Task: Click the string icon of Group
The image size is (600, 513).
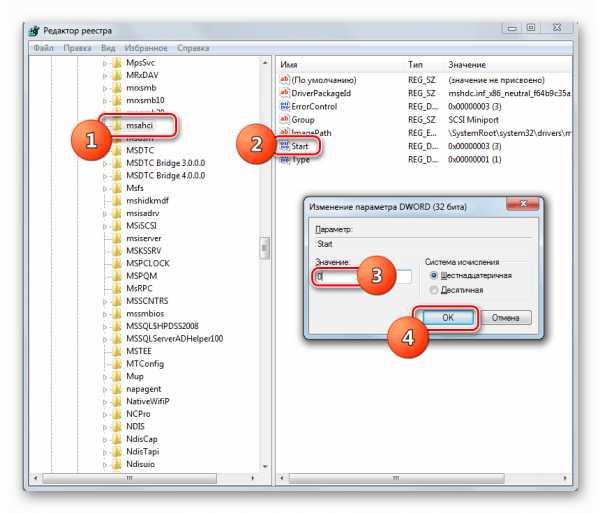Action: point(284,120)
